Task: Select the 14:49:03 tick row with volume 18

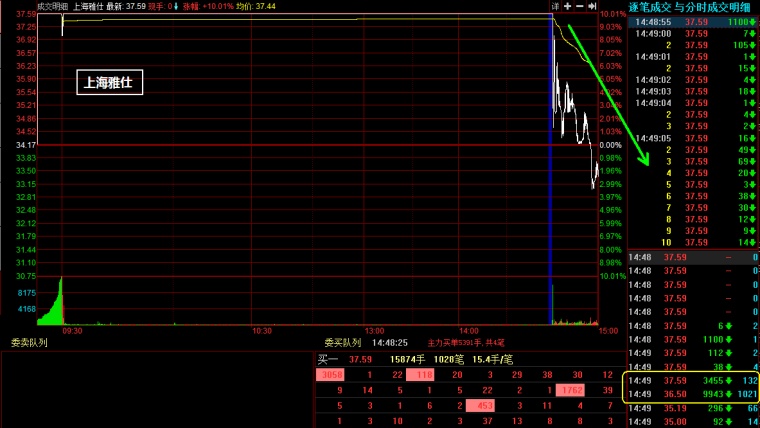Action: click(694, 92)
